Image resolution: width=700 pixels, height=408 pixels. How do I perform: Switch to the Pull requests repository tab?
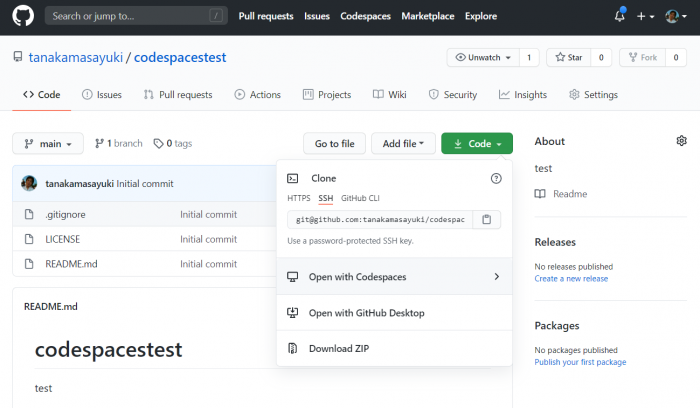click(x=178, y=95)
